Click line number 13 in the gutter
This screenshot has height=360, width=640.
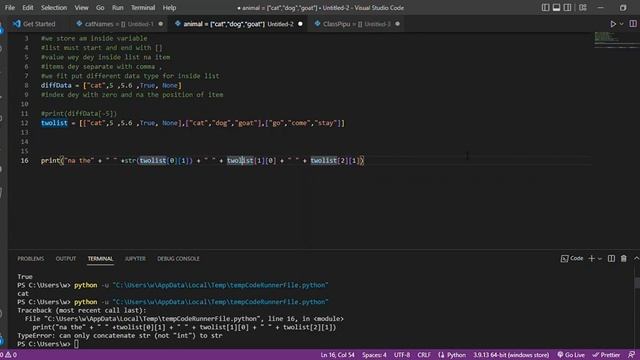pyautogui.click(x=24, y=132)
